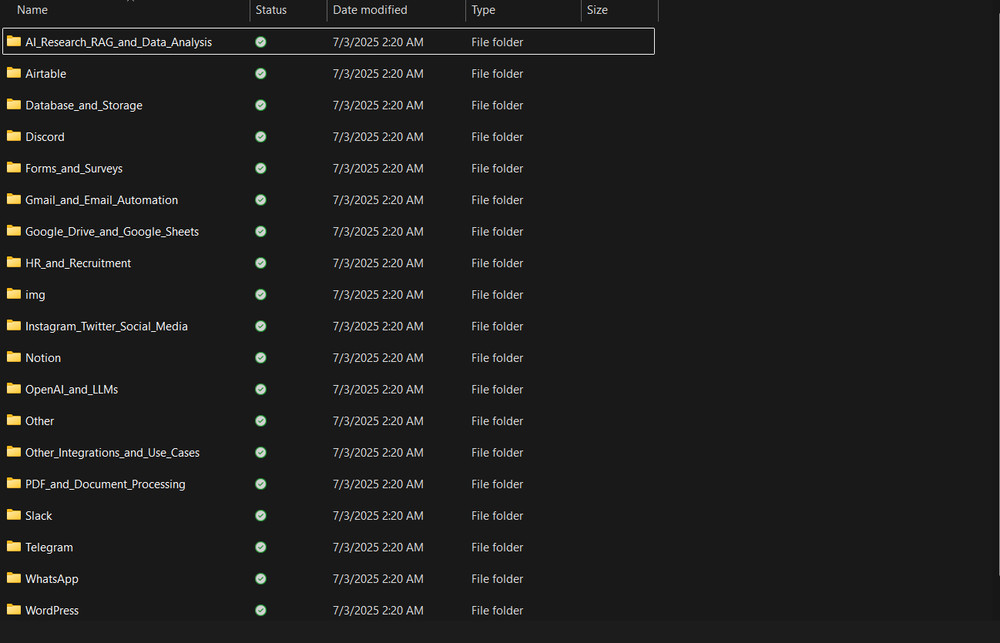
Task: Click the Database_and_Storage folder icon
Action: (x=13, y=105)
